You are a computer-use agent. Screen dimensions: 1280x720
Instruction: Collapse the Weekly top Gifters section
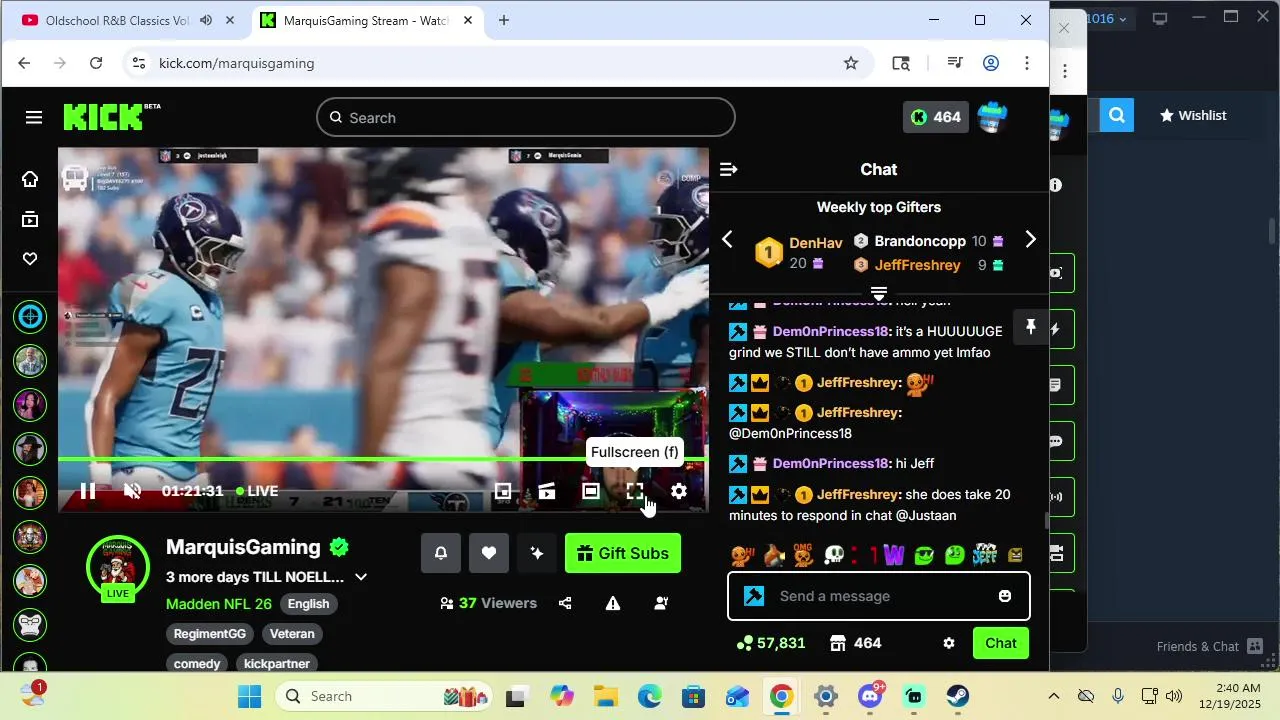tap(879, 293)
